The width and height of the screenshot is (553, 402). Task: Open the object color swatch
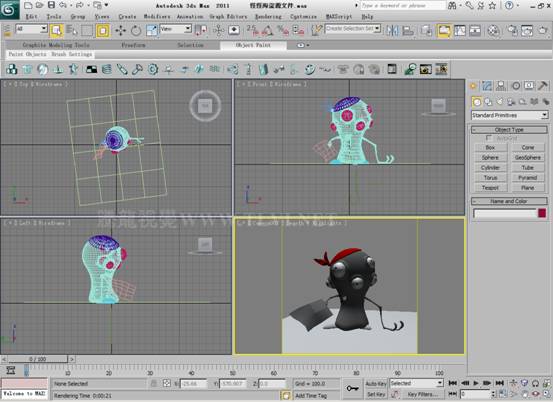542,213
